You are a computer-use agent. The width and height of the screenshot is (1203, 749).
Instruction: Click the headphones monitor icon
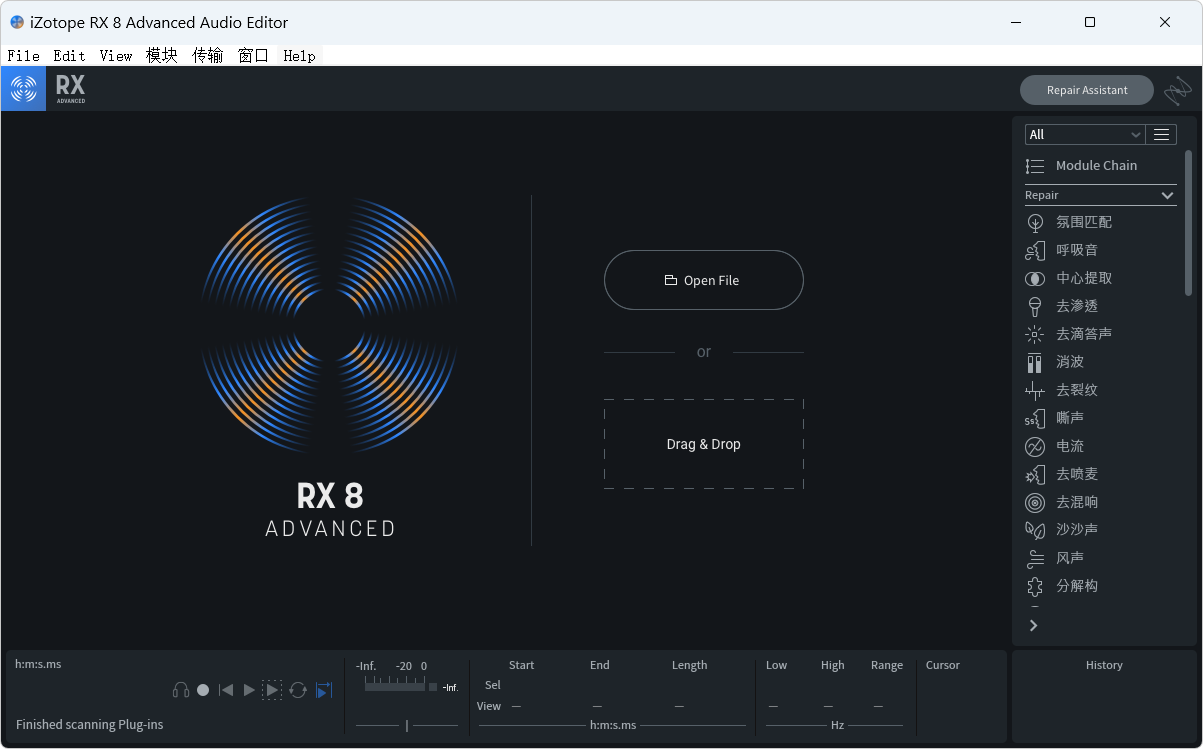(181, 690)
